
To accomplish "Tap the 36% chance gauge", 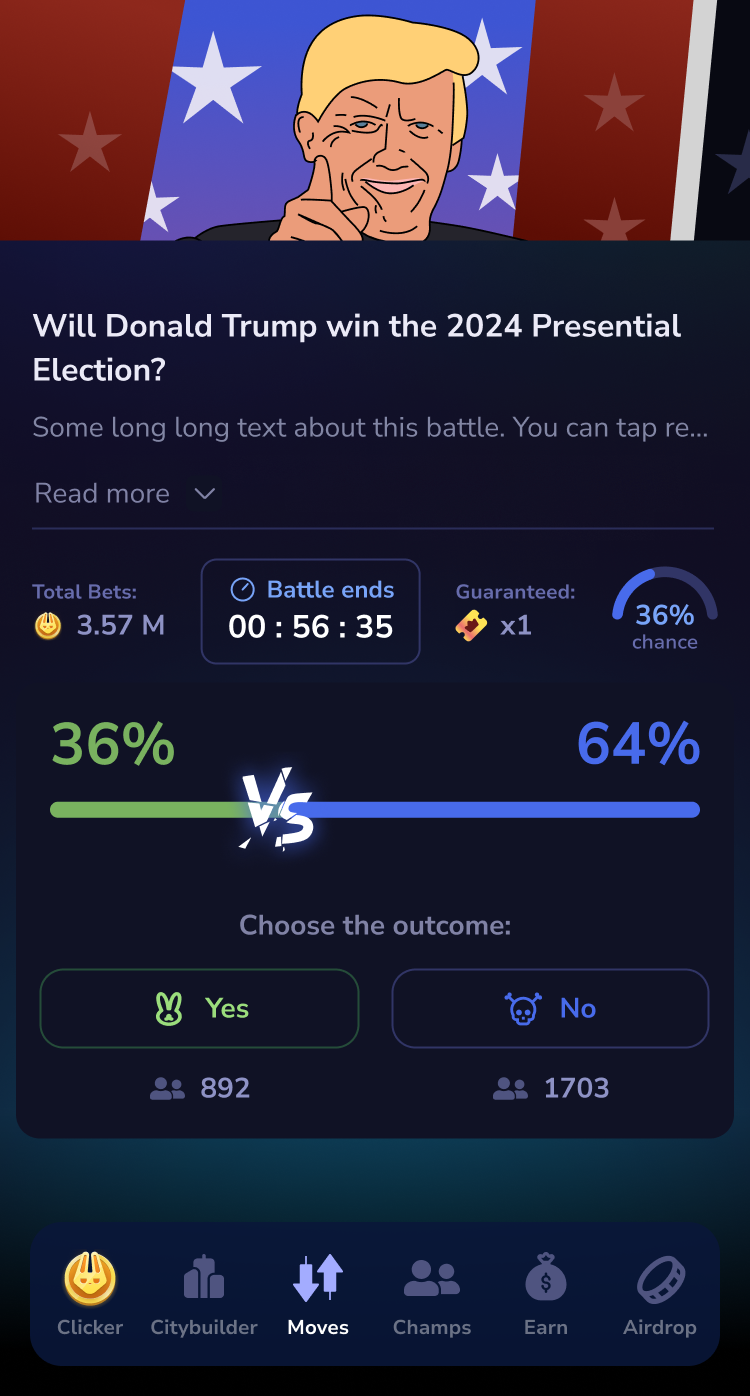I will click(x=664, y=612).
